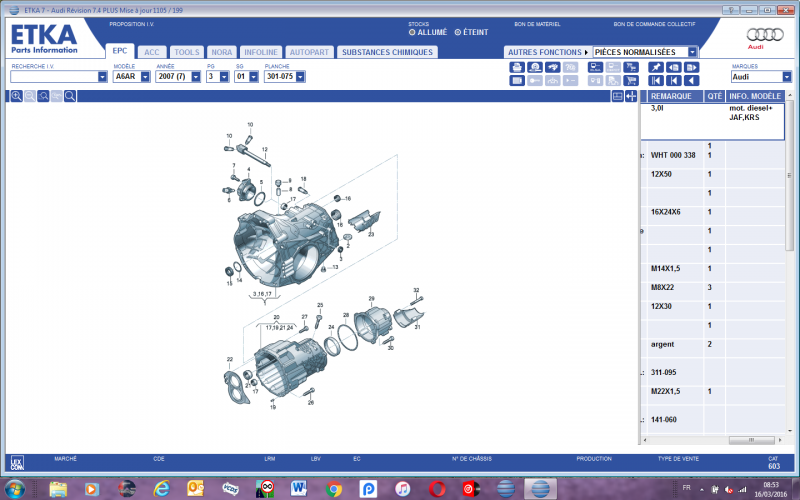Screen dimensions: 800x500
Task: Select the ALLUMÉ stocks radio button
Action: 412,32
